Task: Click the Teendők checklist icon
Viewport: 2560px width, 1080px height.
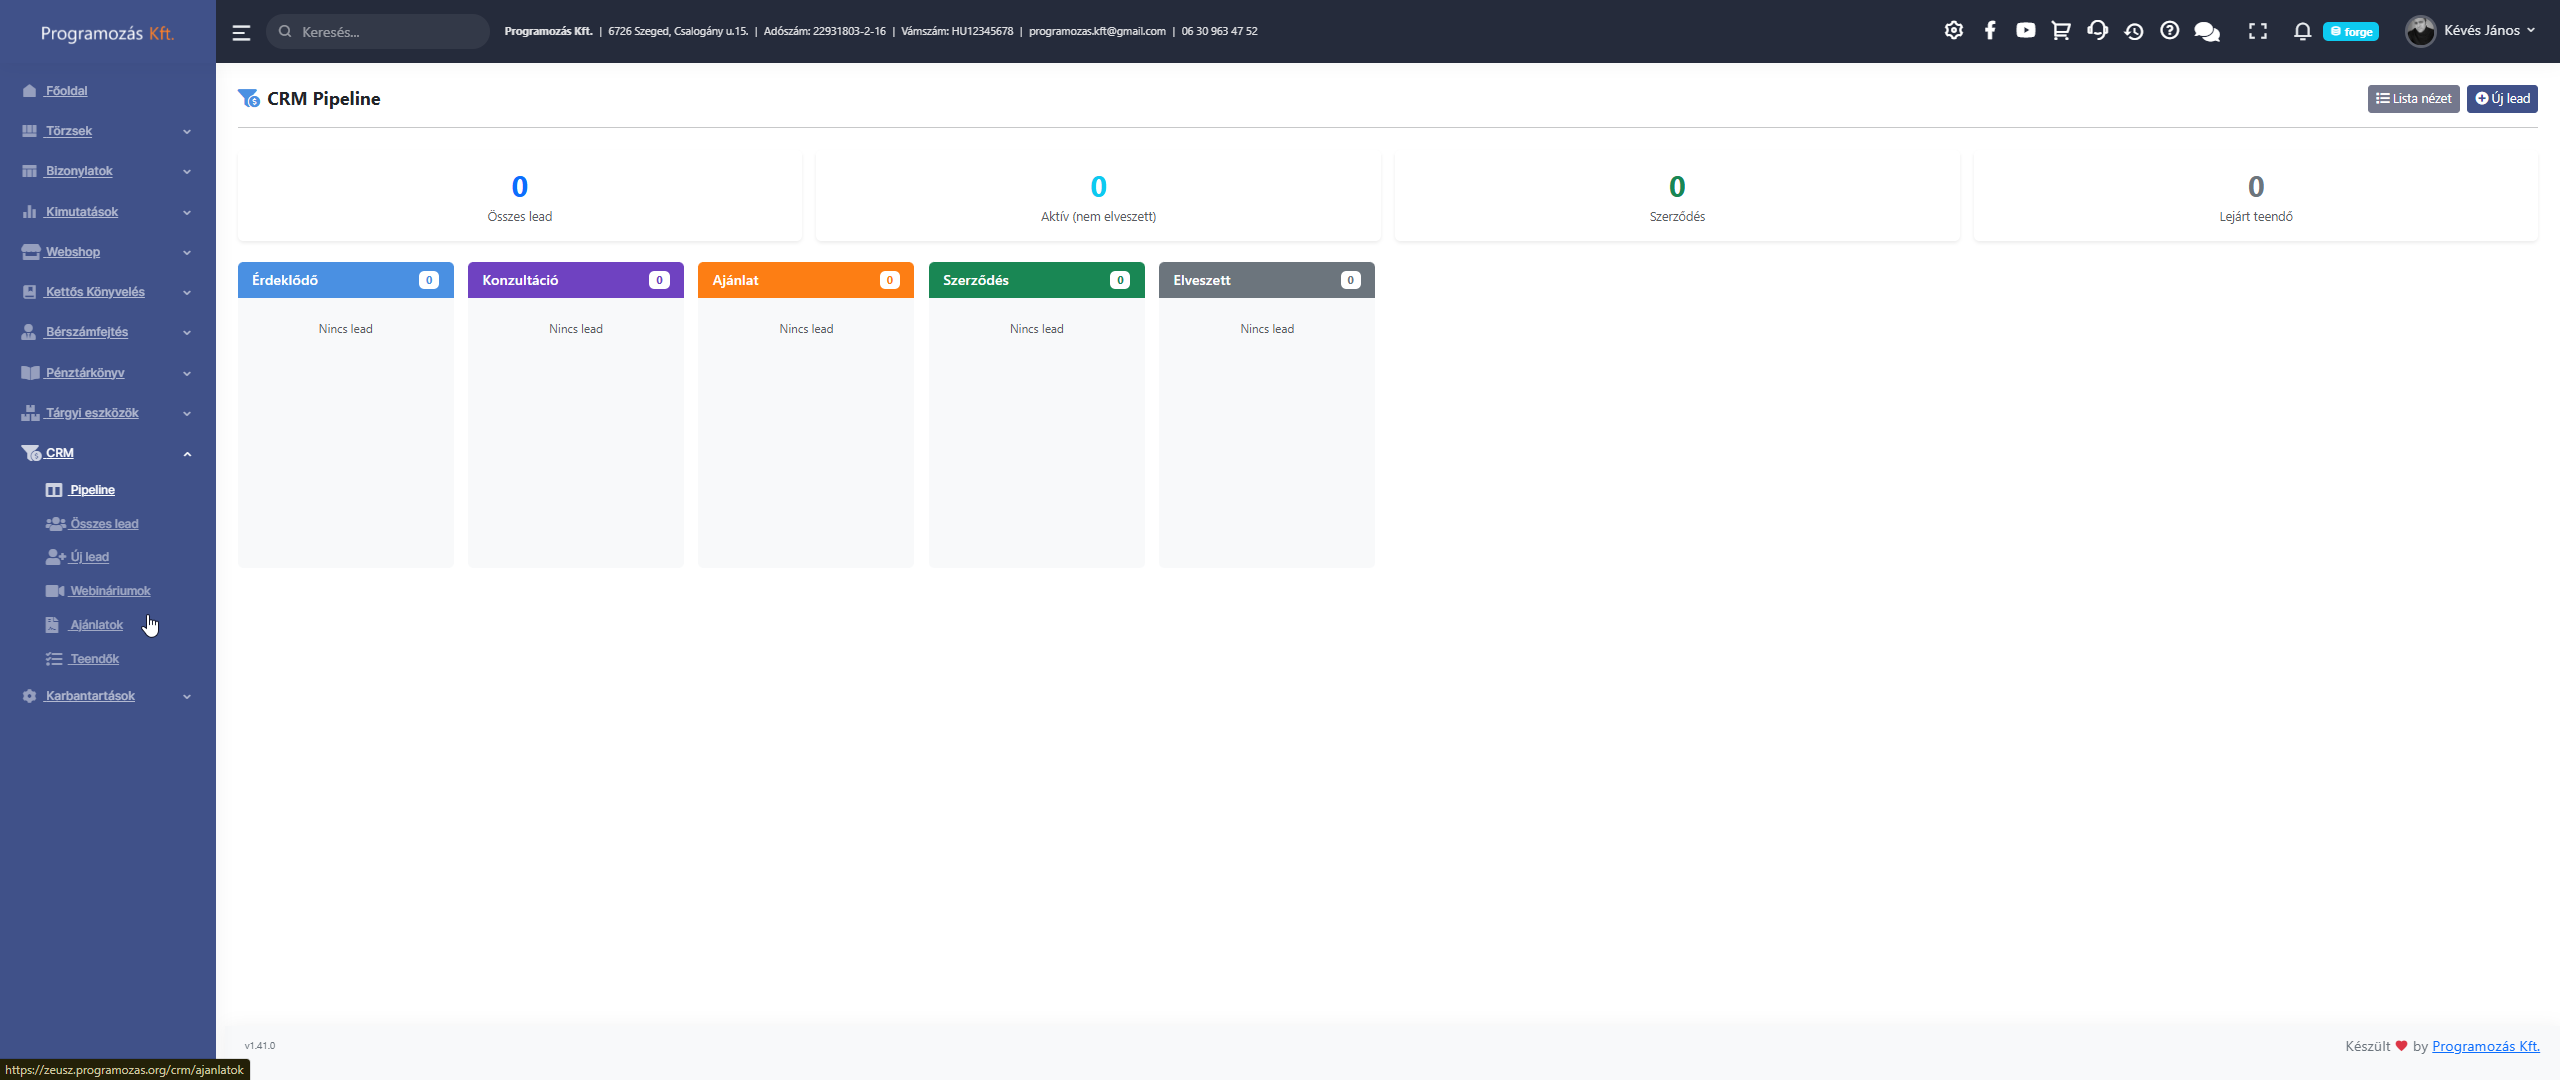Action: pyautogui.click(x=54, y=659)
